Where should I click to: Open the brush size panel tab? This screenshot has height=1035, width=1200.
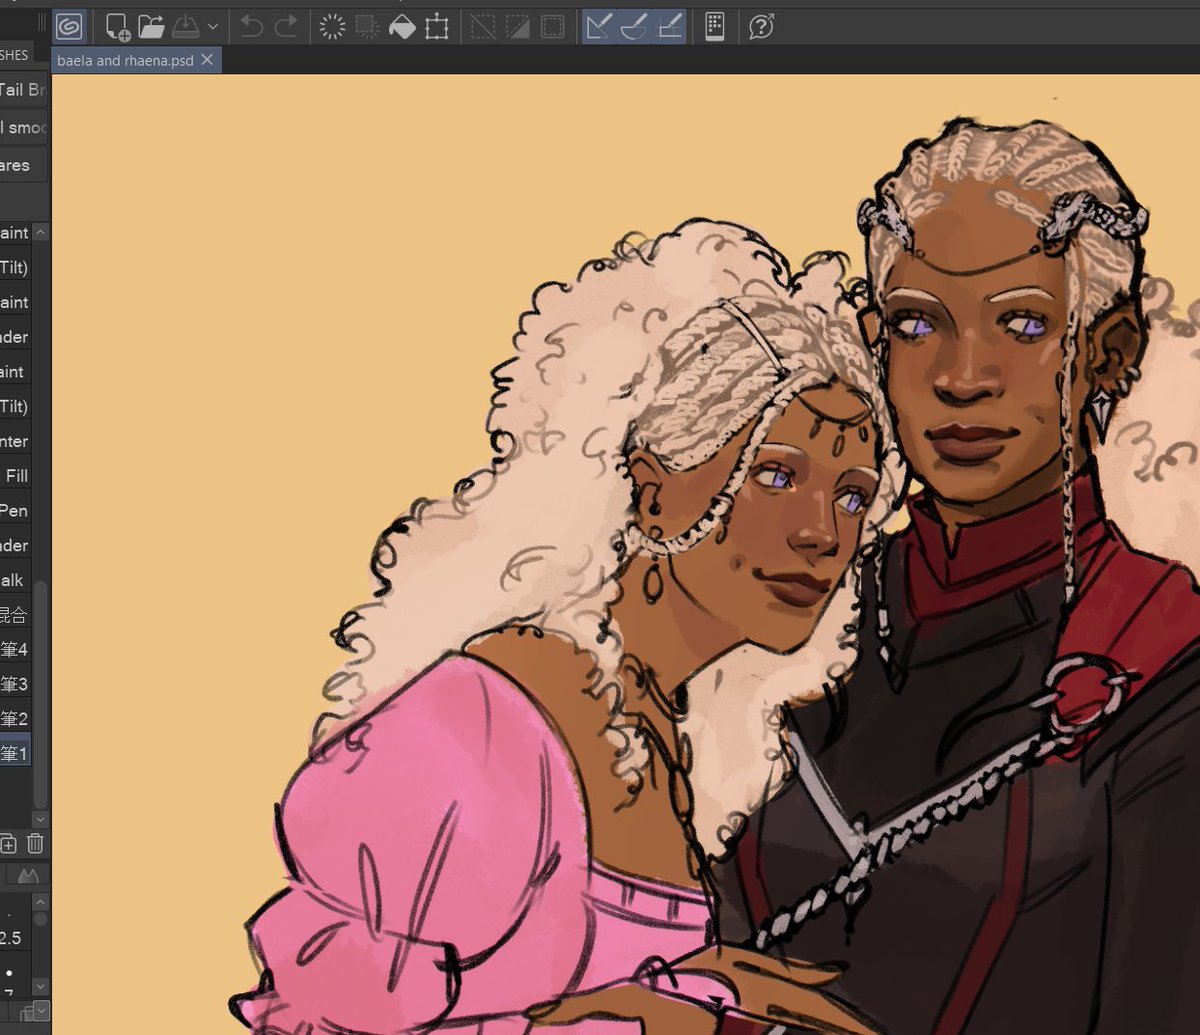(28, 876)
